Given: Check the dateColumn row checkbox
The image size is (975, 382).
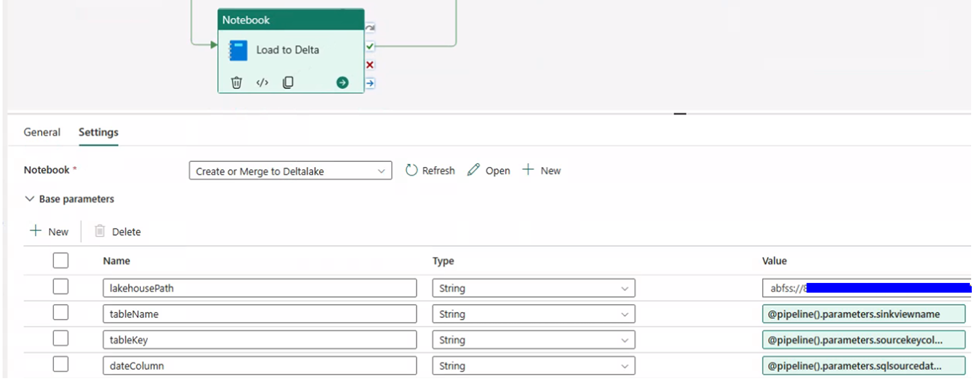Looking at the screenshot, I should click(60, 364).
